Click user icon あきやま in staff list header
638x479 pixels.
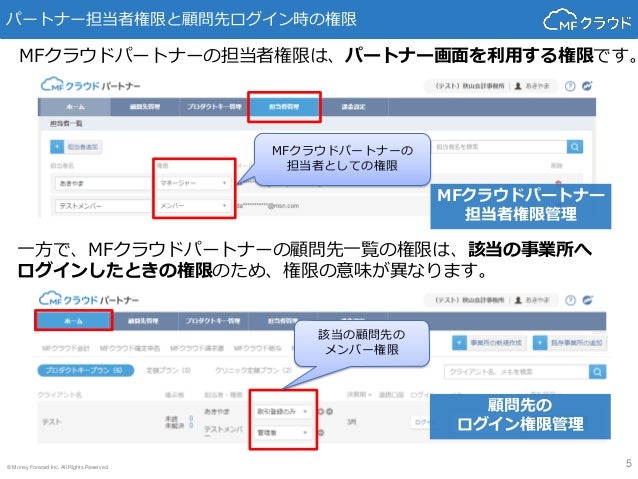[518, 86]
